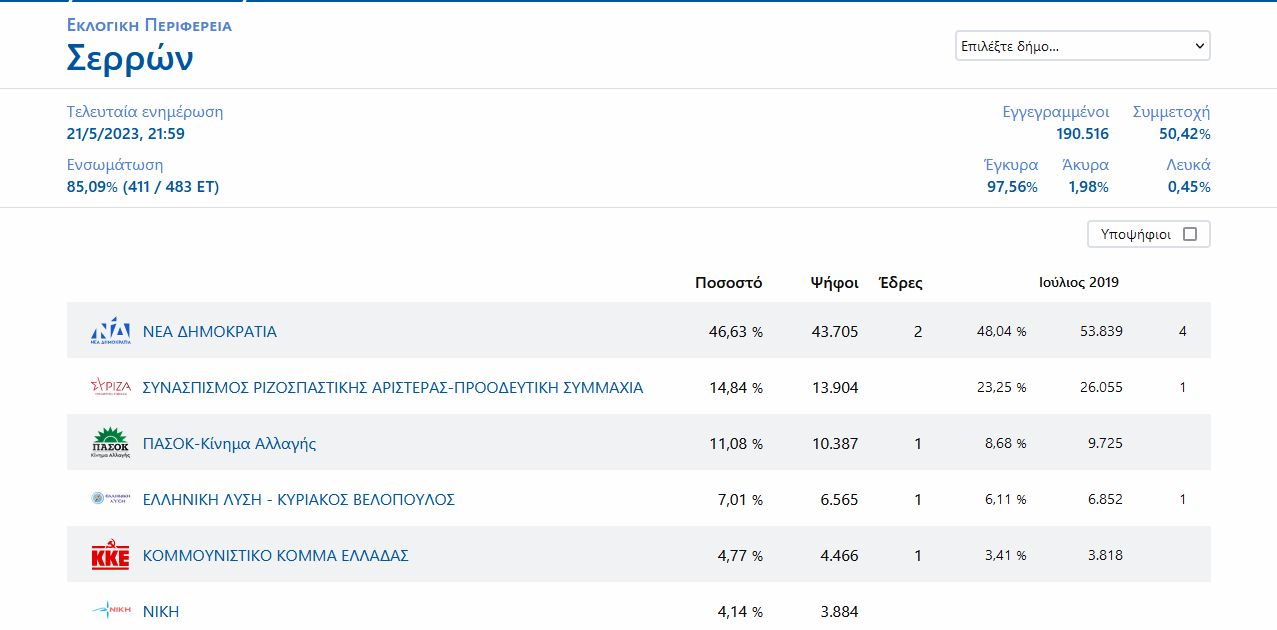Click the 6.852 2019 votes value
Screen dimensions: 1277x630
(x=1105, y=499)
